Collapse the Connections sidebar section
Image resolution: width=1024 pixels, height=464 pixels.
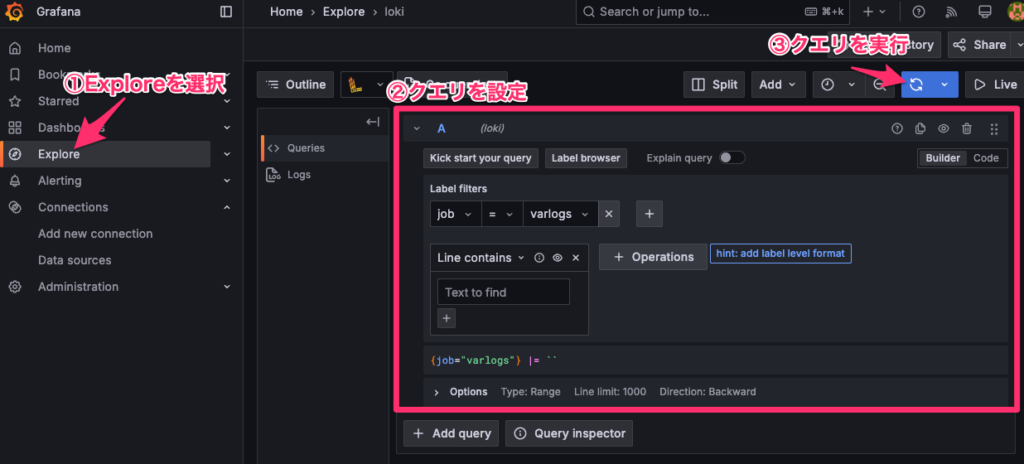click(x=227, y=207)
